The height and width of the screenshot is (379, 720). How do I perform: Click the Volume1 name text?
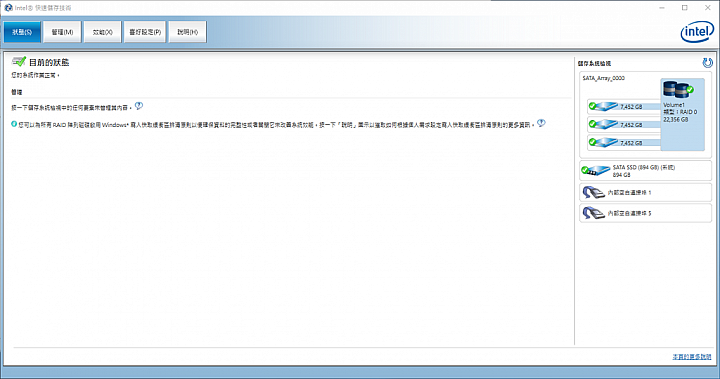point(674,105)
